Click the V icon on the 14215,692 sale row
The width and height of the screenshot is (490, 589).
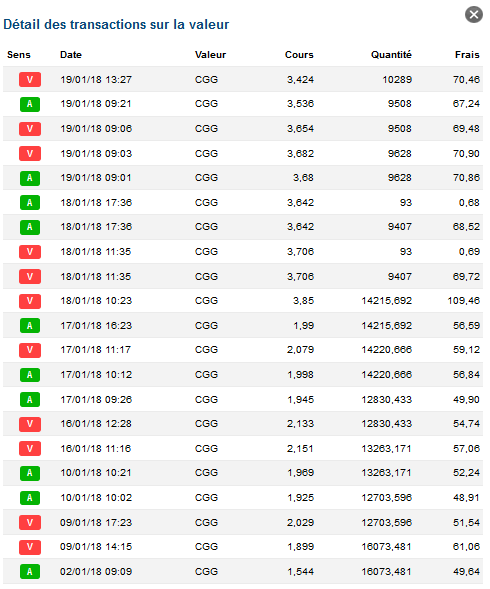30,301
